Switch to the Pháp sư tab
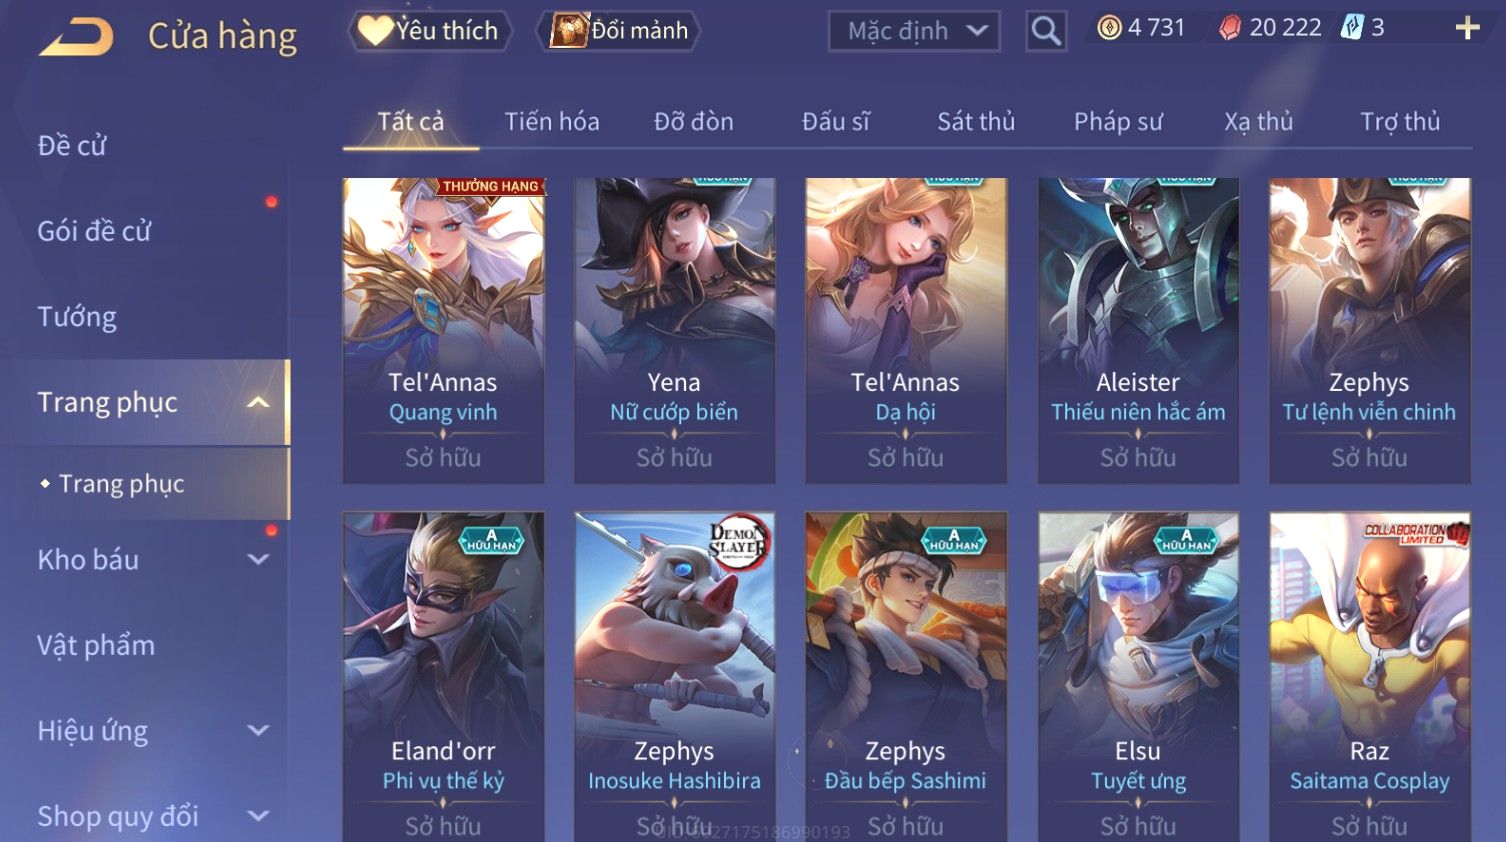Screen dimensions: 1506x842 (1118, 122)
